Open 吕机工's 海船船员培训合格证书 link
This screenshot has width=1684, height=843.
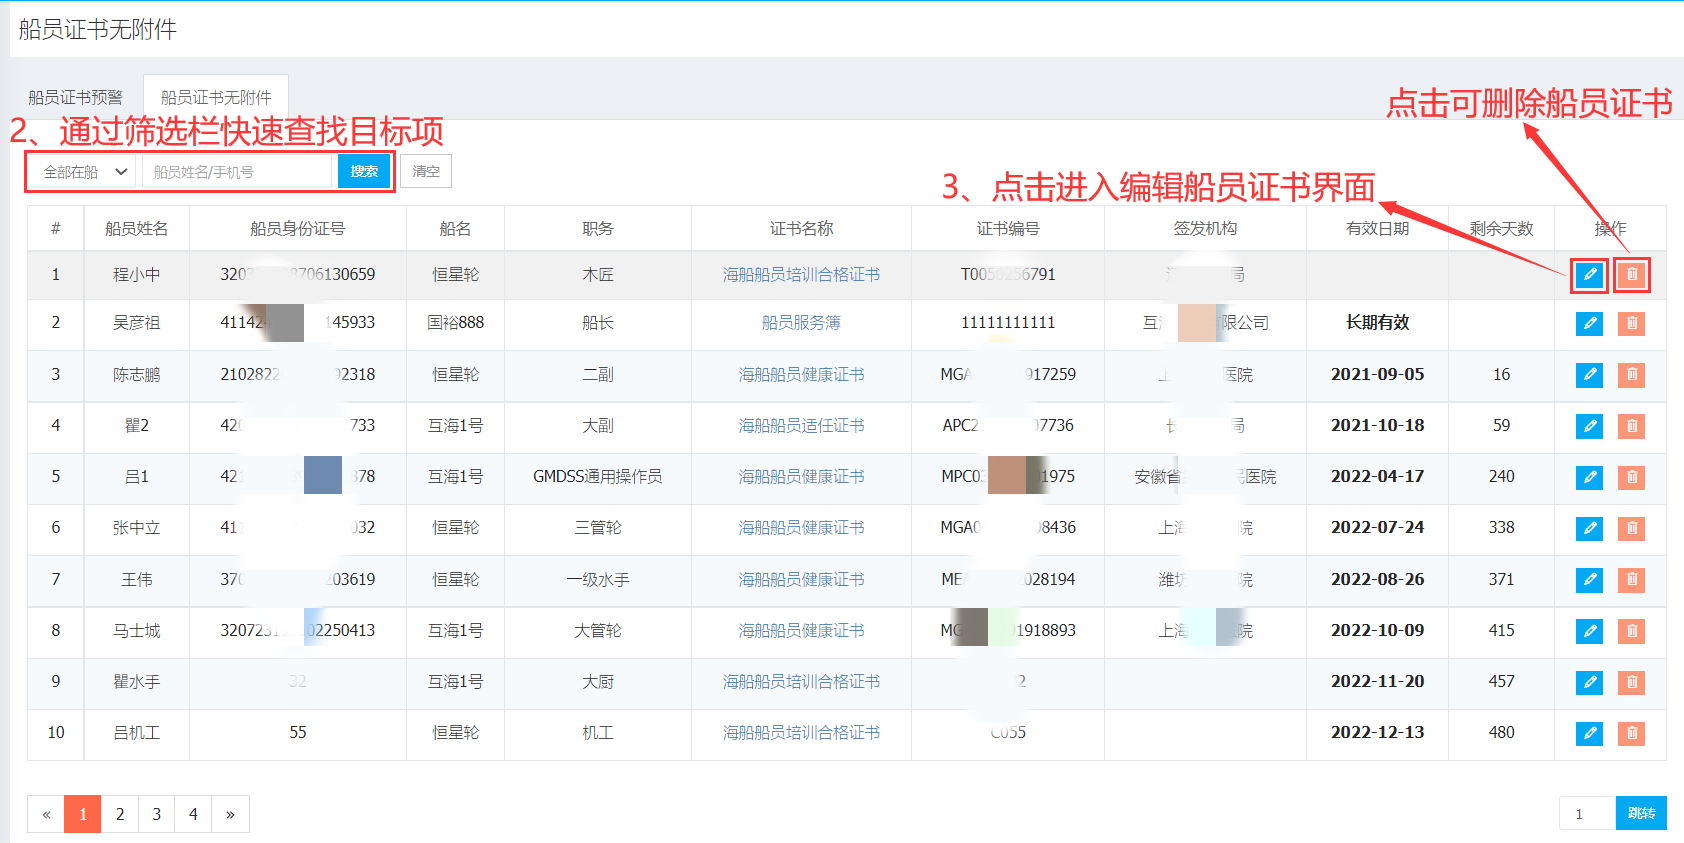[x=801, y=733]
